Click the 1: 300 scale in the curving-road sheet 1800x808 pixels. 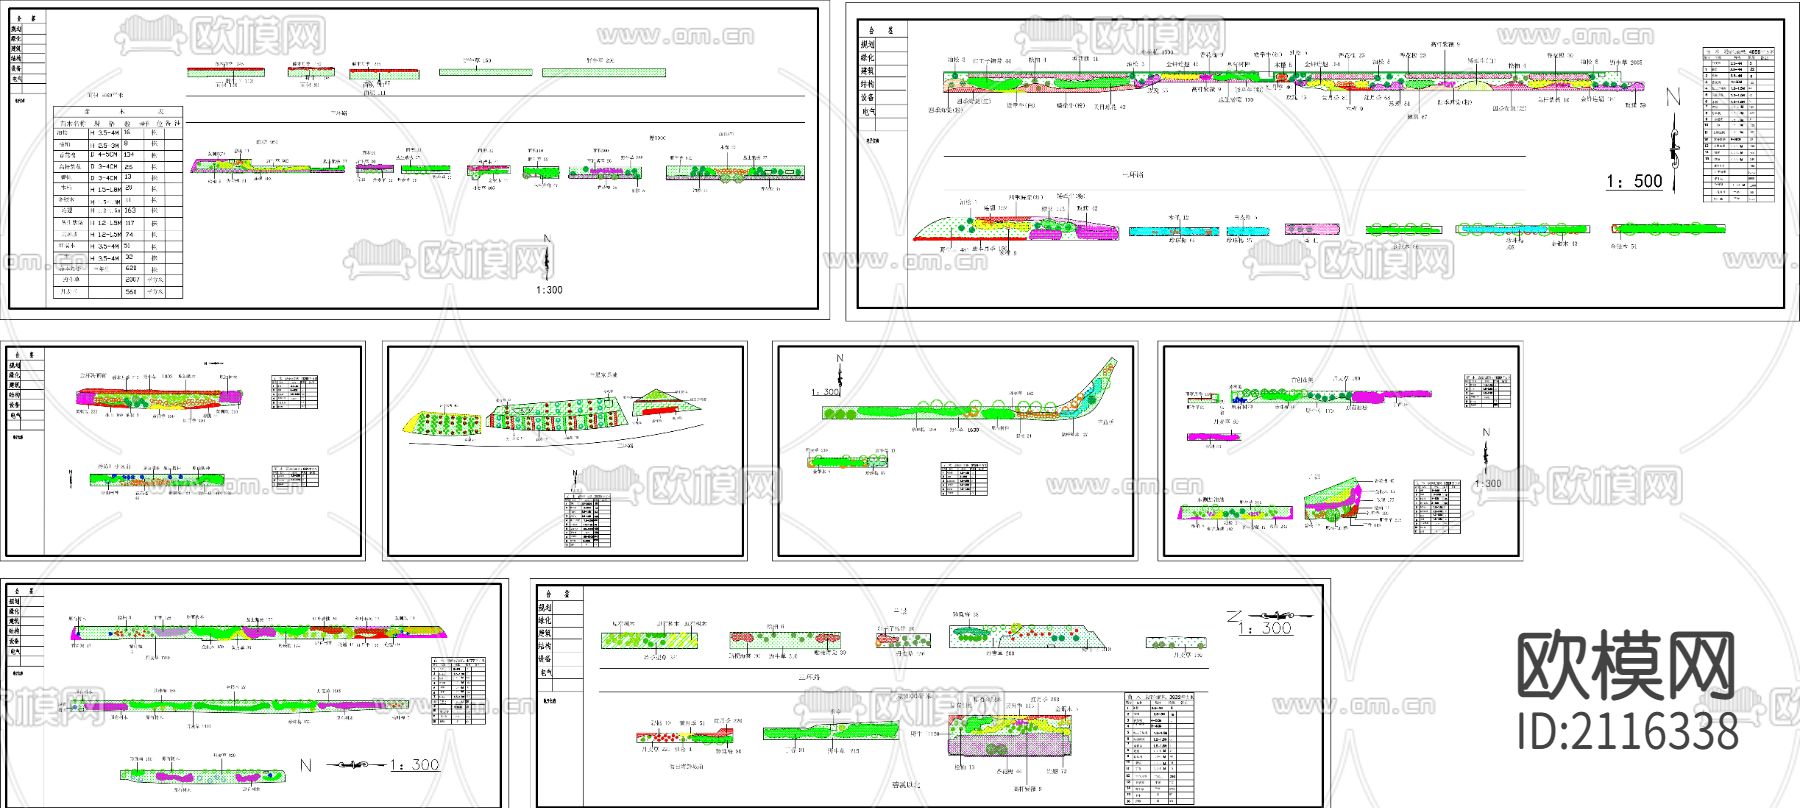[825, 392]
